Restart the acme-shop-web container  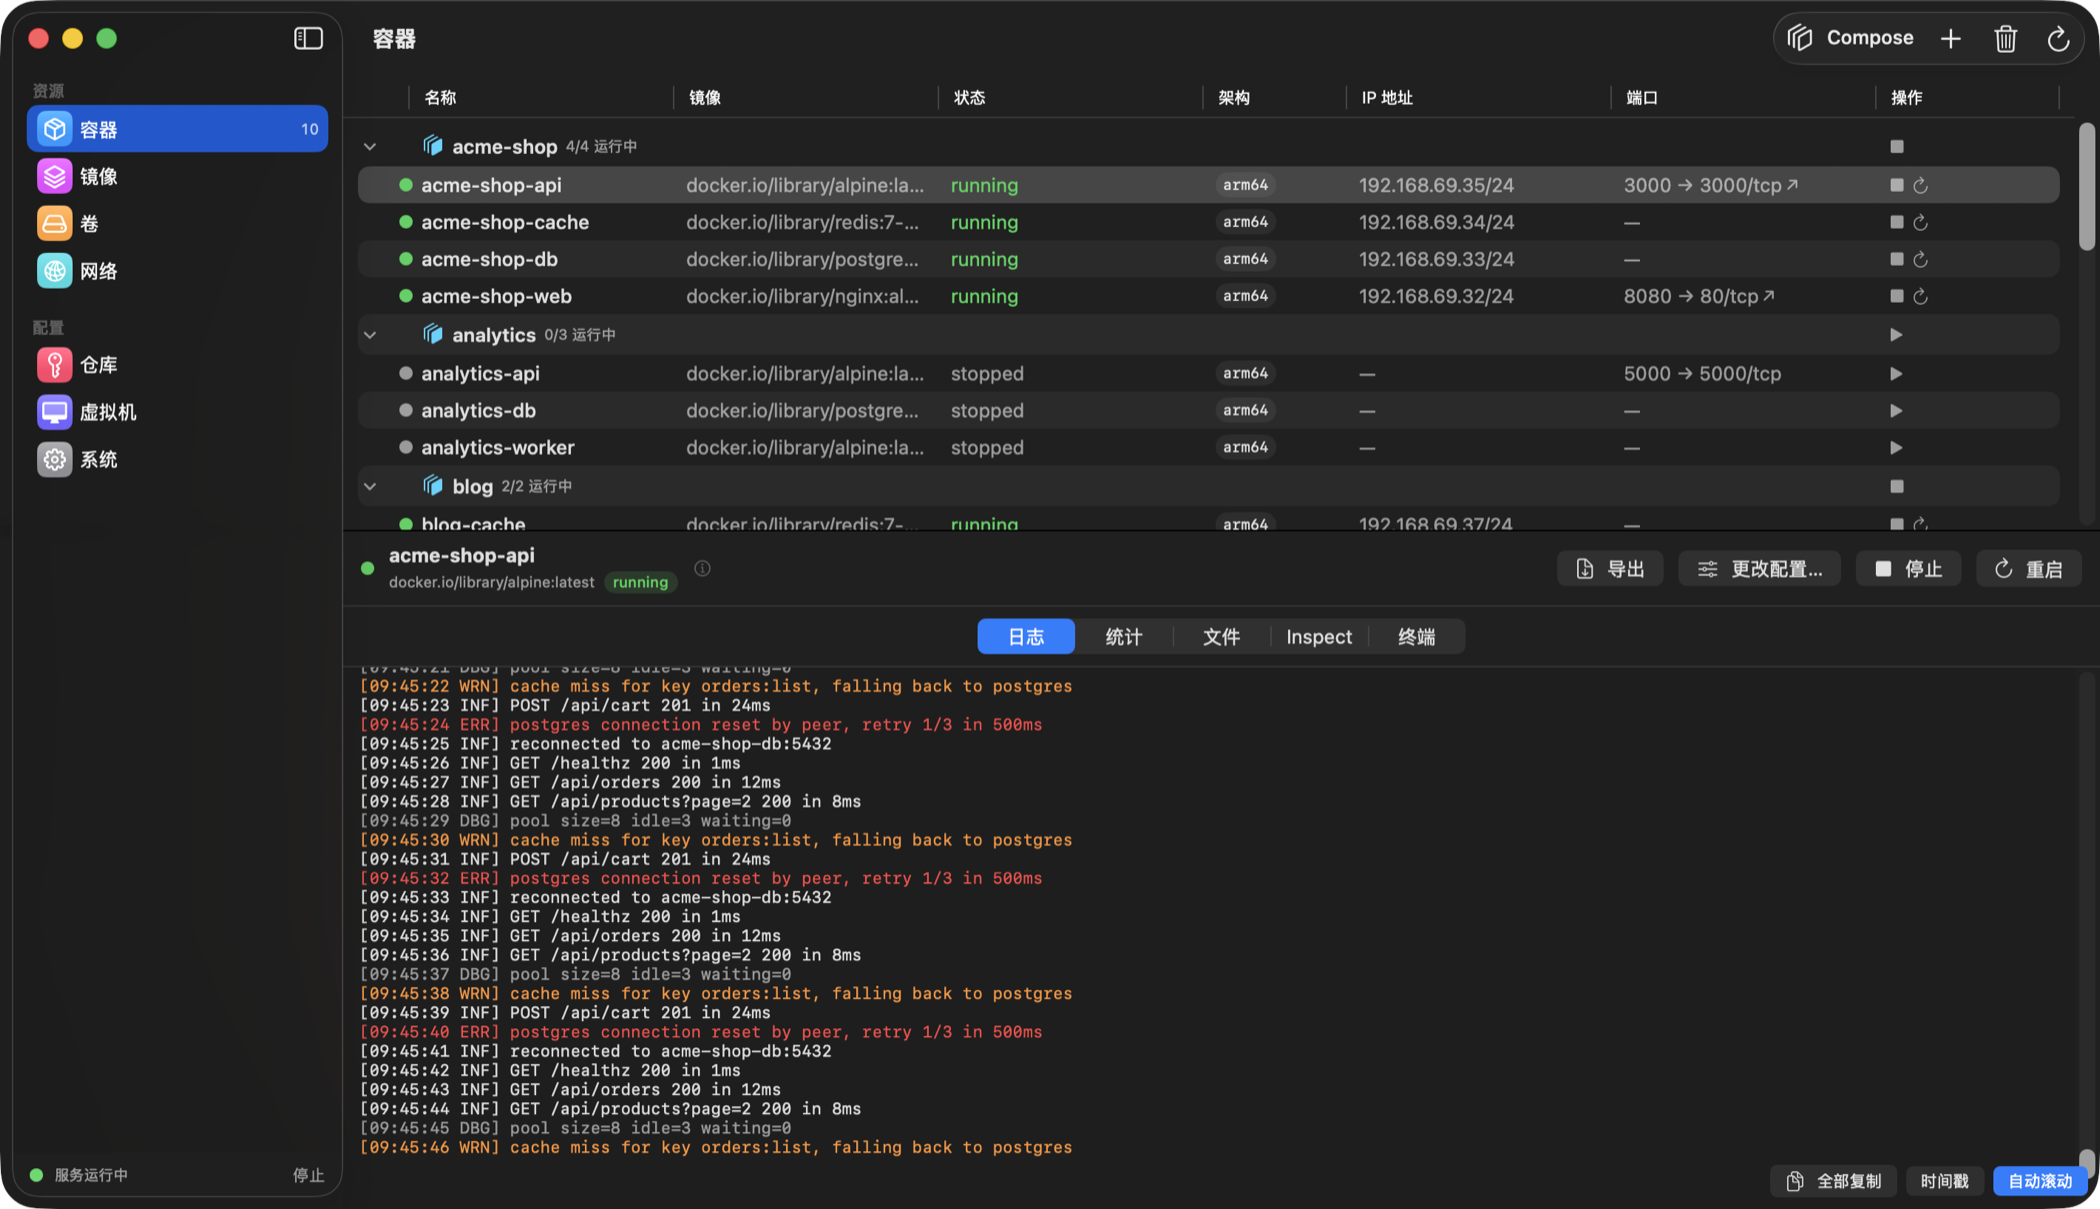(1921, 296)
